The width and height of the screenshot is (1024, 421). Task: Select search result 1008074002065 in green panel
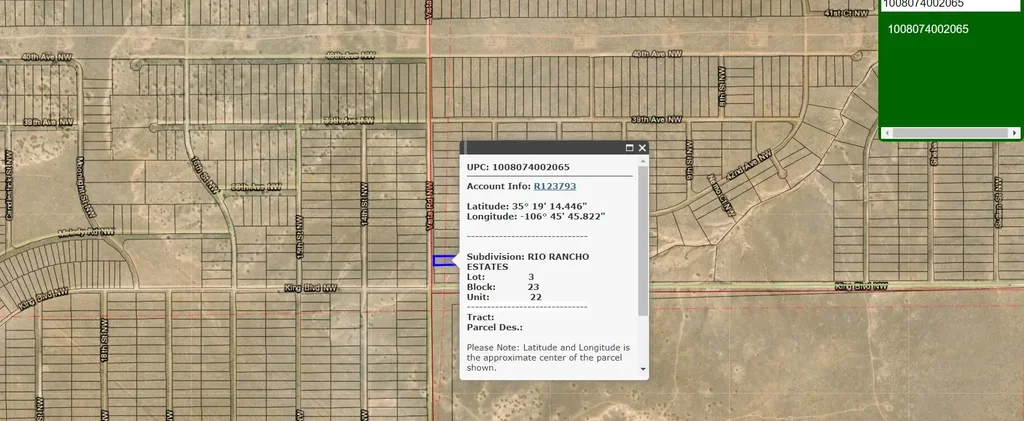pyautogui.click(x=928, y=29)
